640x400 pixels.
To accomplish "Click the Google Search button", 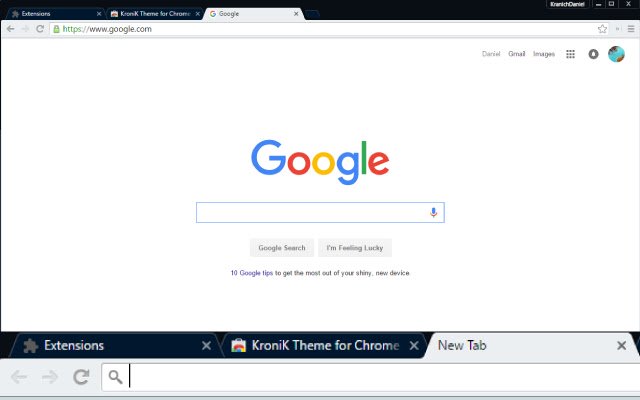I will pyautogui.click(x=282, y=248).
